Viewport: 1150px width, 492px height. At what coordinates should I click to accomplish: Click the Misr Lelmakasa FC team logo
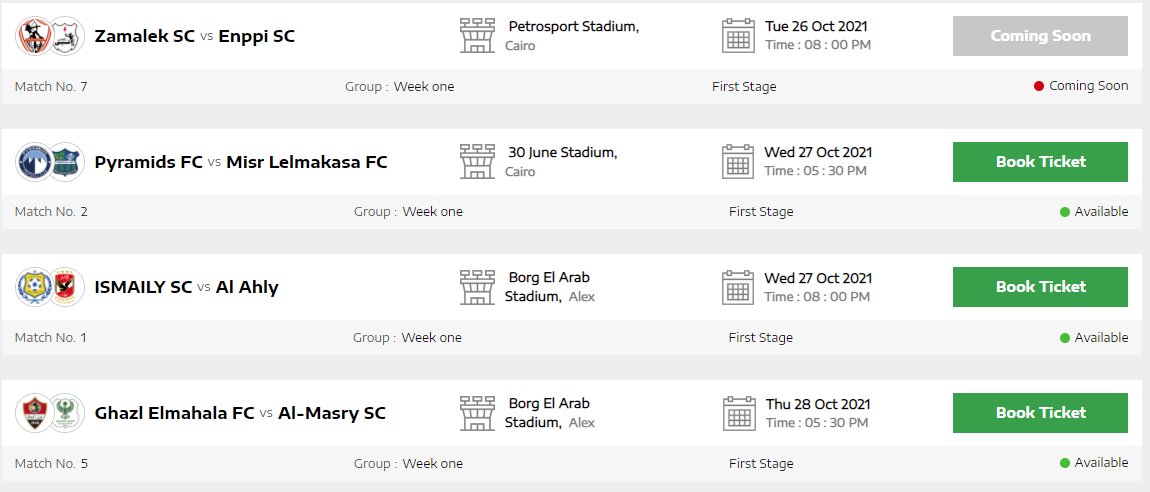[x=66, y=162]
